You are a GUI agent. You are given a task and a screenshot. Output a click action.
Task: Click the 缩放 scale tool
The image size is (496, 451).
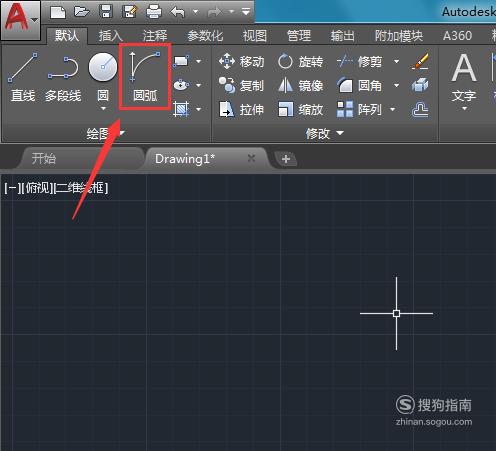coord(301,109)
